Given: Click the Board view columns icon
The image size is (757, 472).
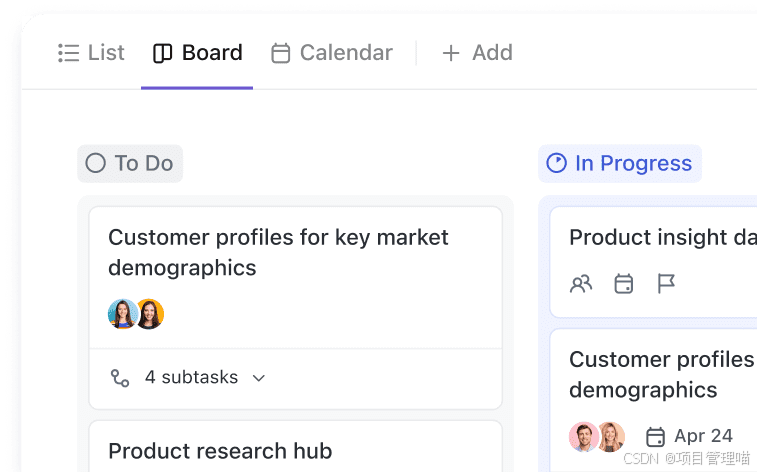Looking at the screenshot, I should 162,53.
